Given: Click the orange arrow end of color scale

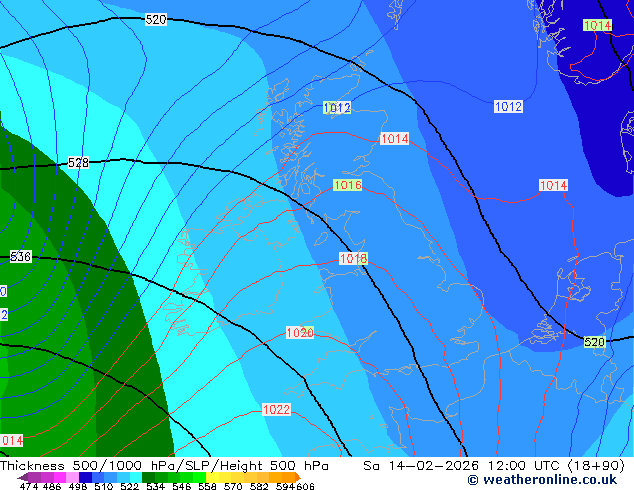Looking at the screenshot, I should [298, 477].
